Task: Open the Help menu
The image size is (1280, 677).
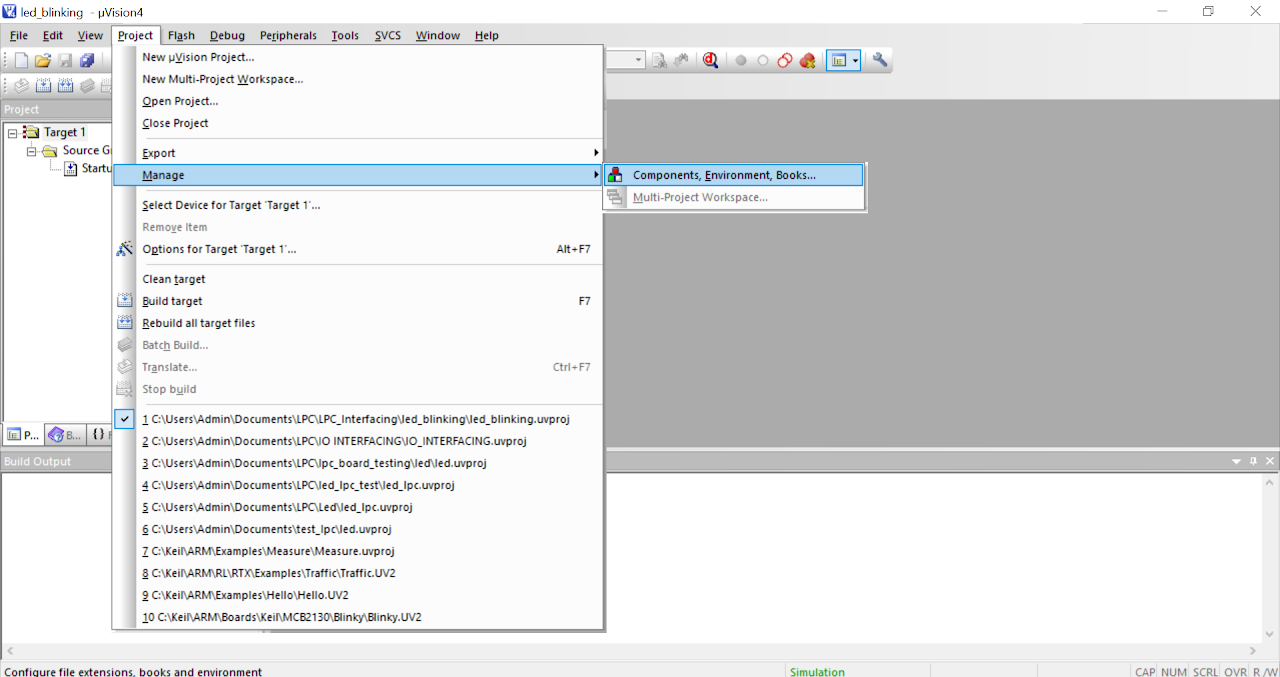Action: click(x=487, y=35)
